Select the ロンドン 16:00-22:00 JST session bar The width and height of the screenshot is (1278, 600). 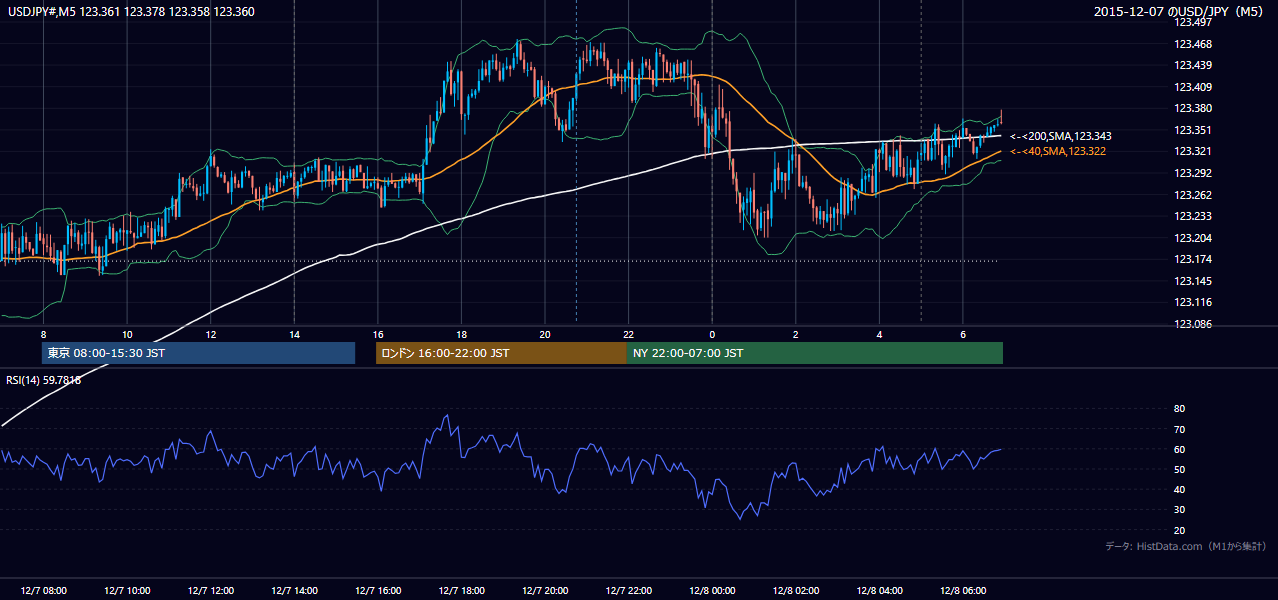pyautogui.click(x=501, y=353)
